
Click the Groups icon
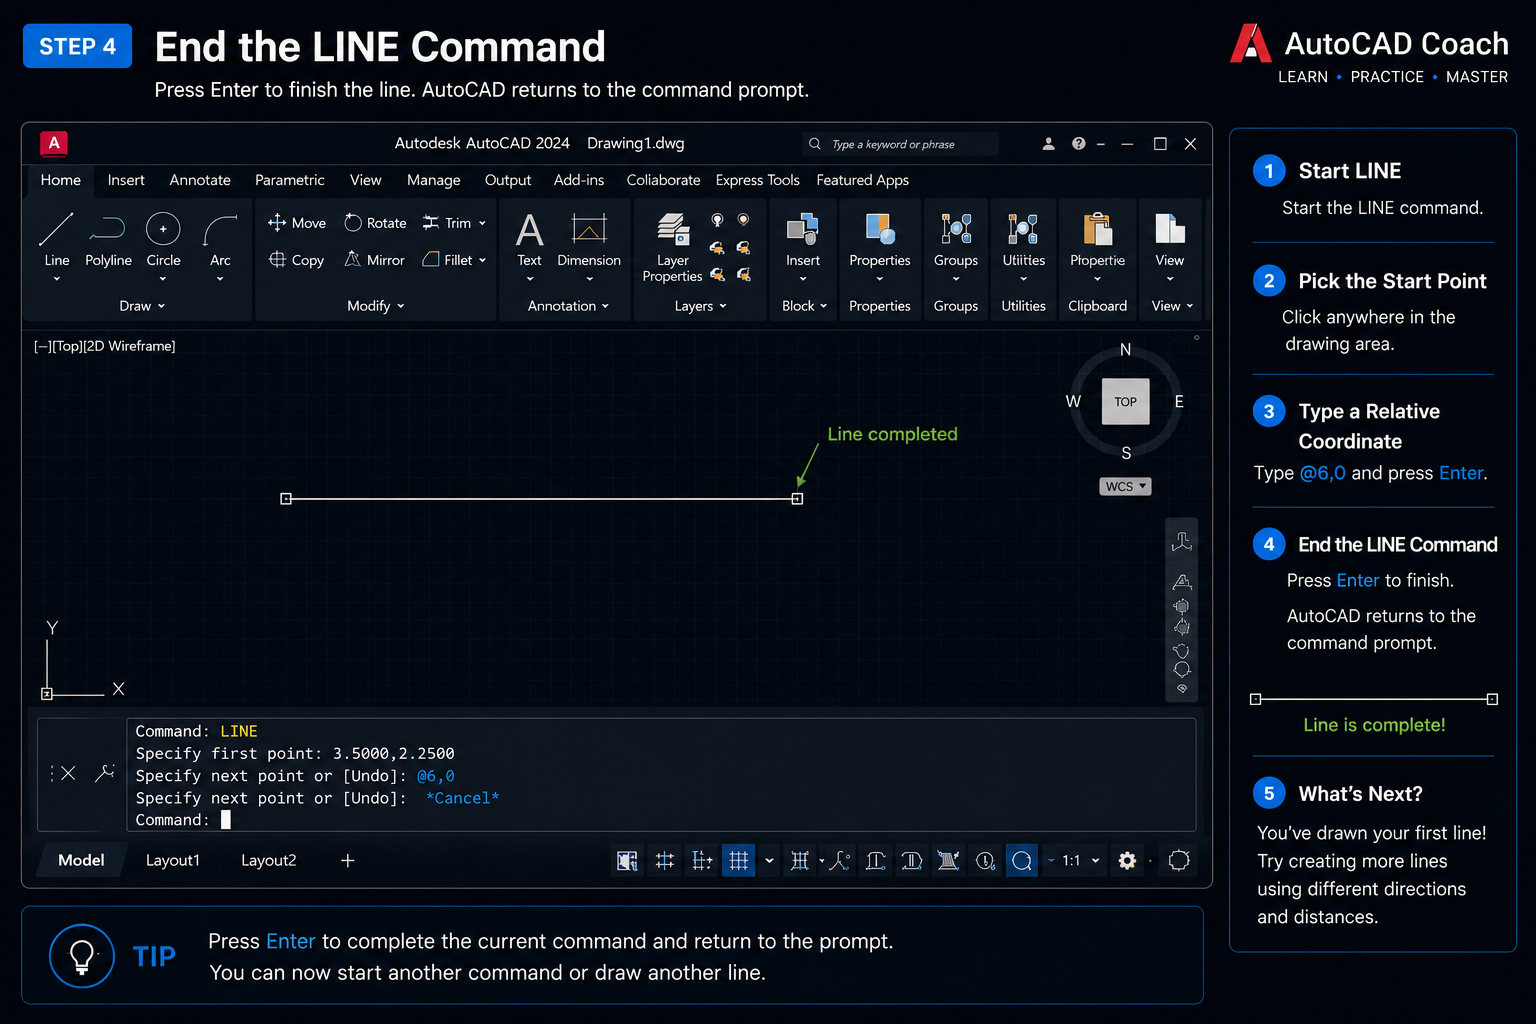[956, 229]
